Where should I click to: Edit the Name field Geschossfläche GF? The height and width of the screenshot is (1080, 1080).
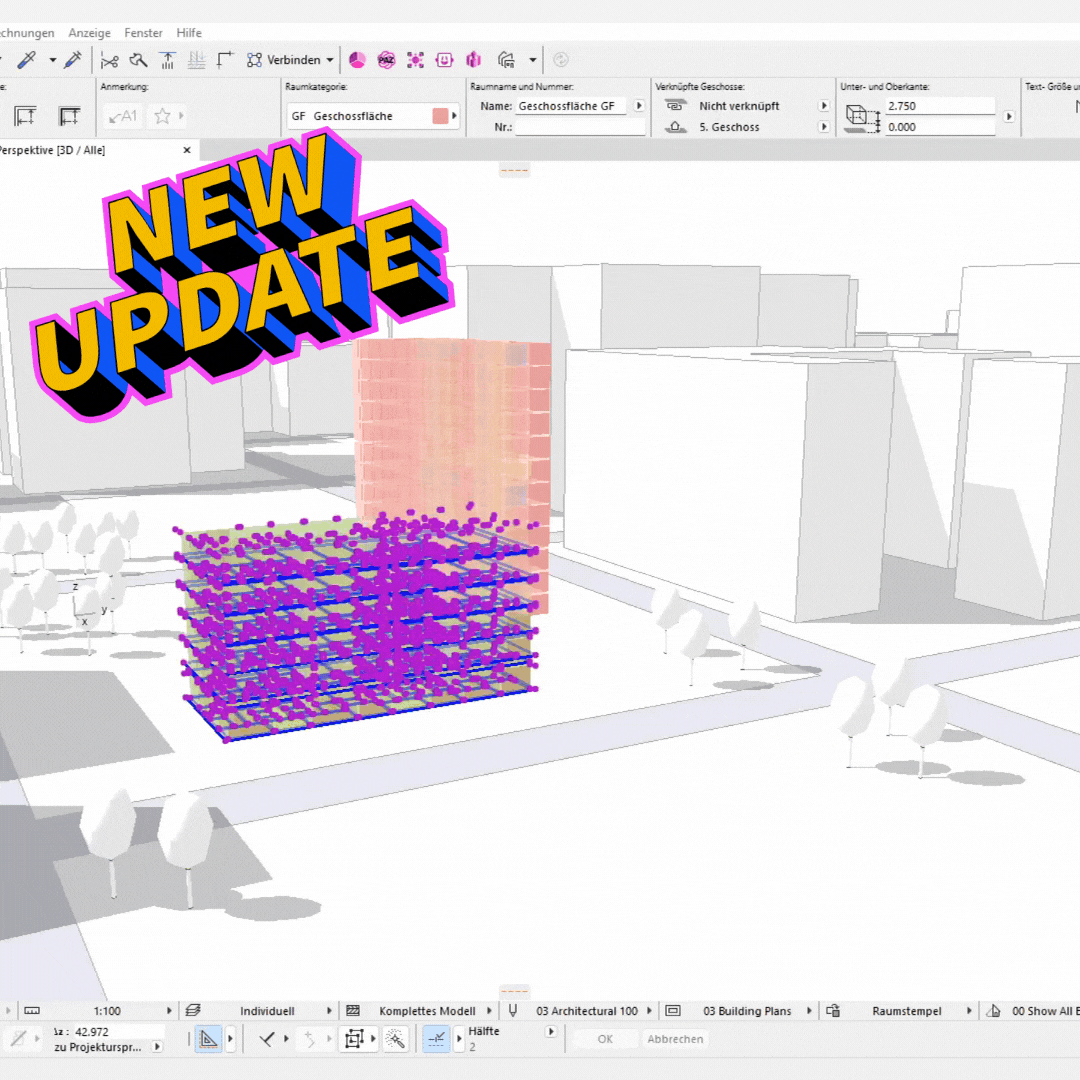click(571, 106)
